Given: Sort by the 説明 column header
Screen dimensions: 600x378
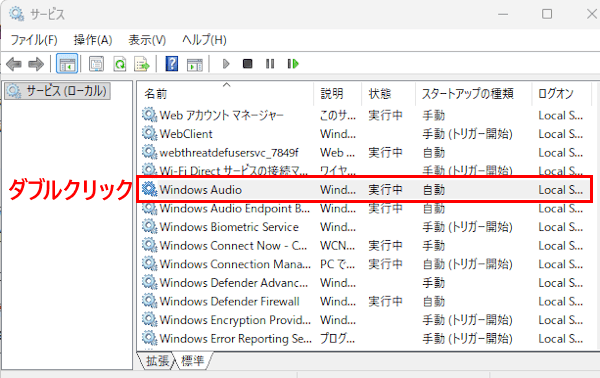Looking at the screenshot, I should tap(338, 93).
